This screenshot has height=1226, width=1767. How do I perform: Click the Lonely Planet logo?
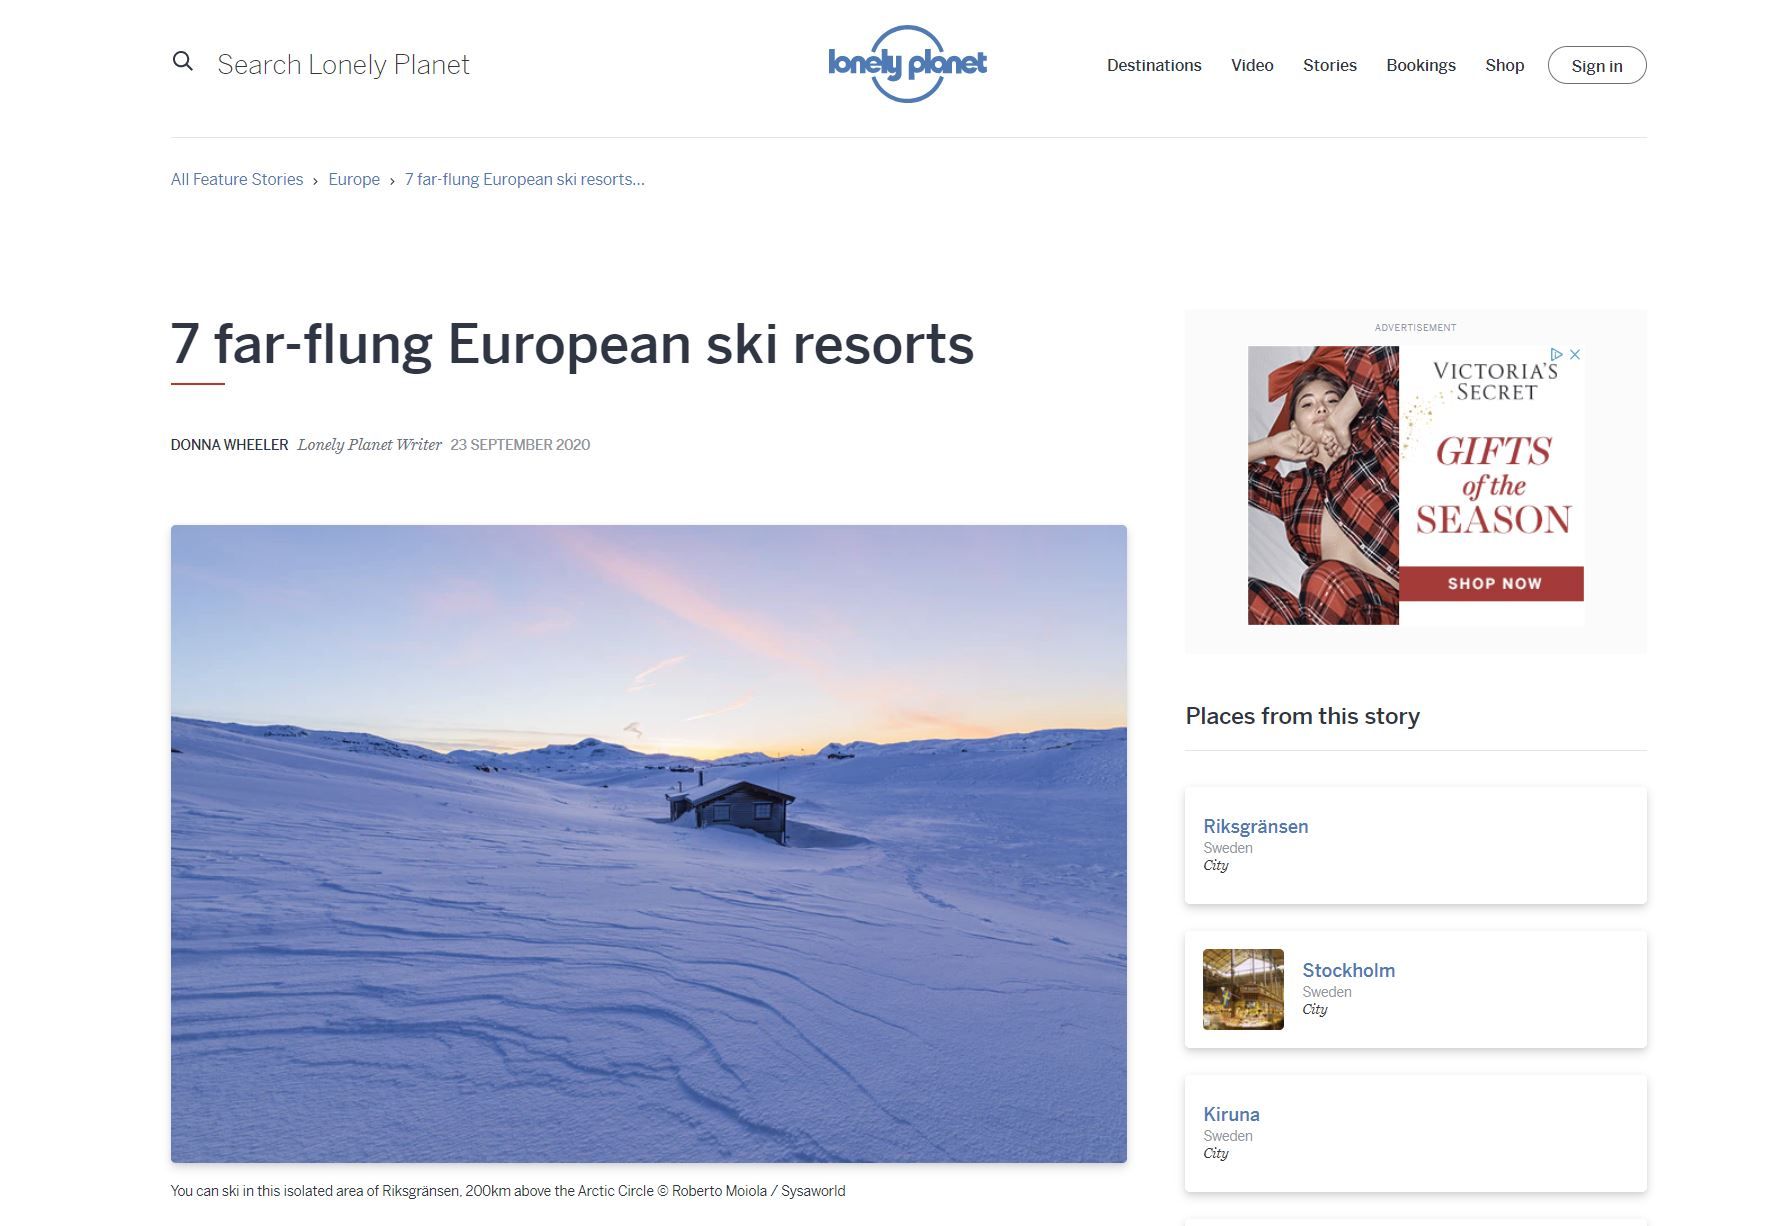(907, 64)
